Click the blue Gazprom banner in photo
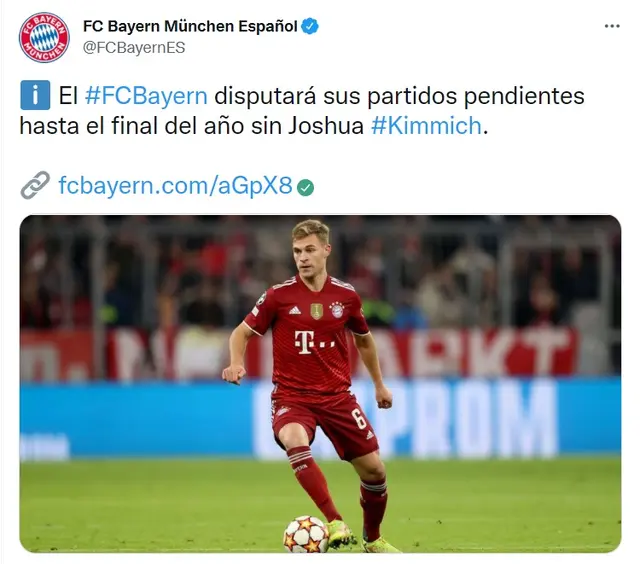 [x=320, y=419]
